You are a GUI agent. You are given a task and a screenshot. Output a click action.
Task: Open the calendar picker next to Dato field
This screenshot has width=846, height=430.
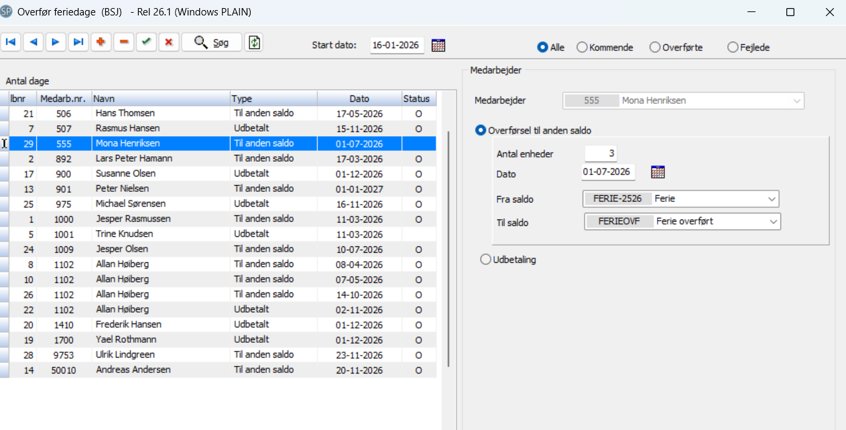click(658, 172)
